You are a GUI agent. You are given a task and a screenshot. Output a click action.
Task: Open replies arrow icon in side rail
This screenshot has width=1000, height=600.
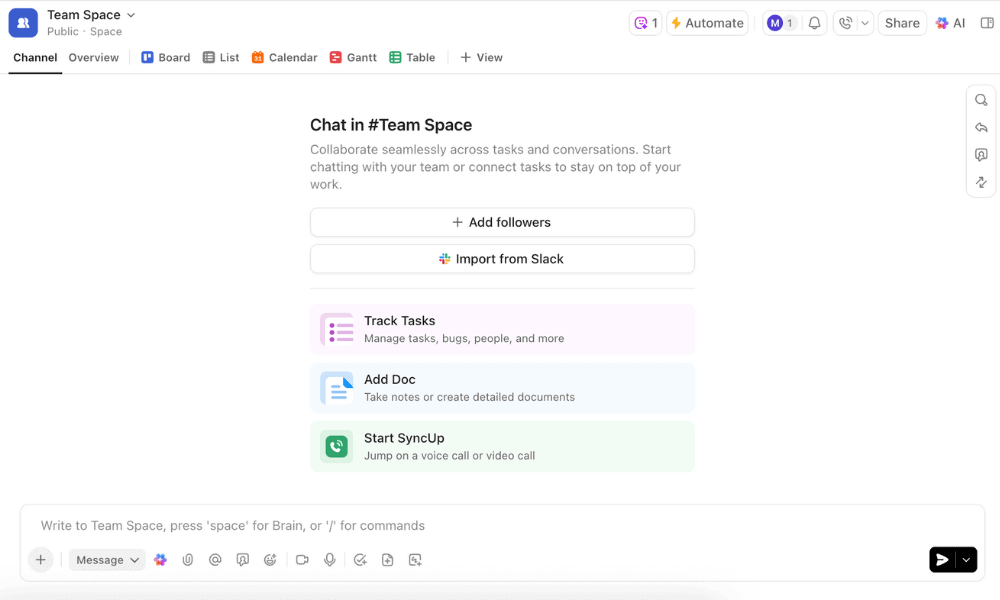point(982,128)
